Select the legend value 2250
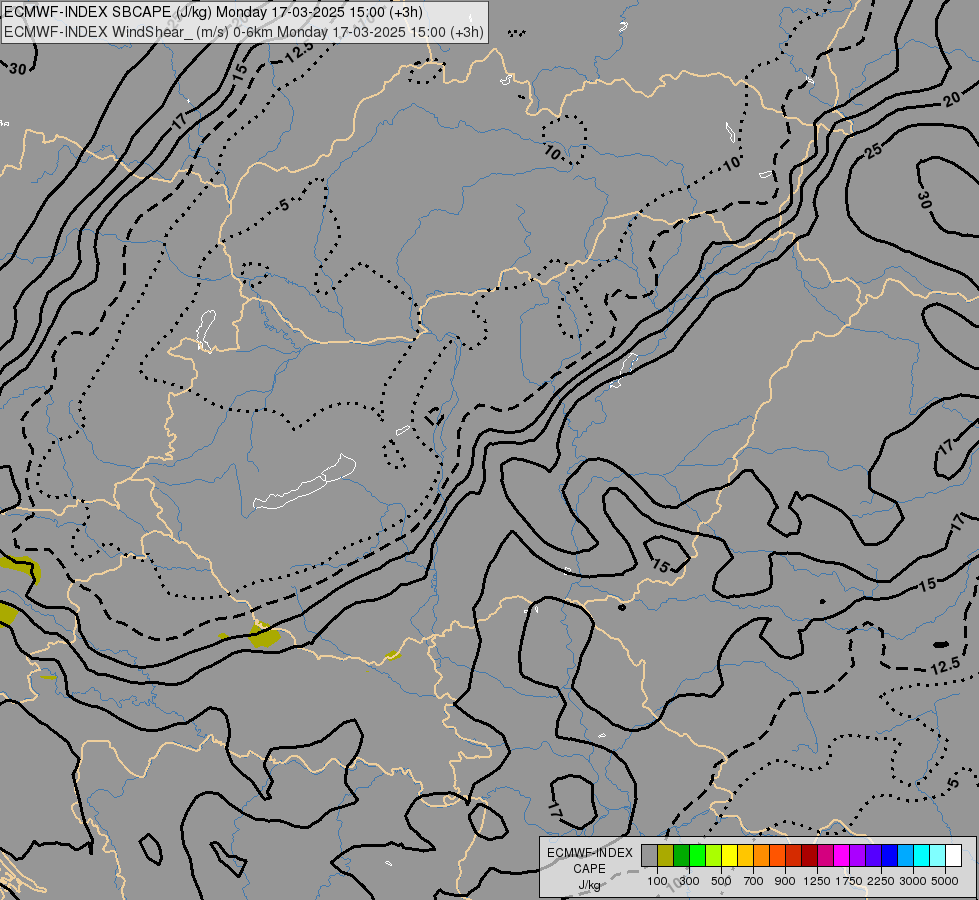This screenshot has width=979, height=900. pyautogui.click(x=881, y=881)
